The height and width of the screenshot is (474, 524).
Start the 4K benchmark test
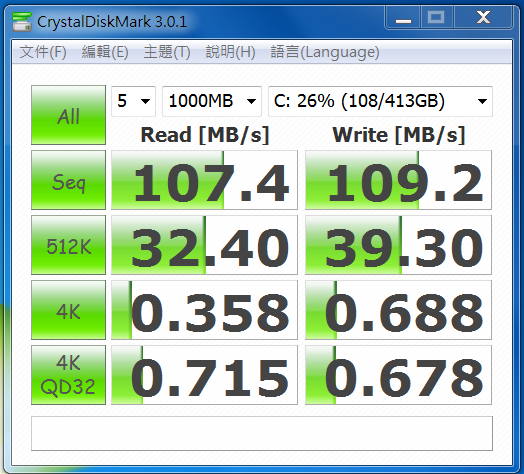69,310
